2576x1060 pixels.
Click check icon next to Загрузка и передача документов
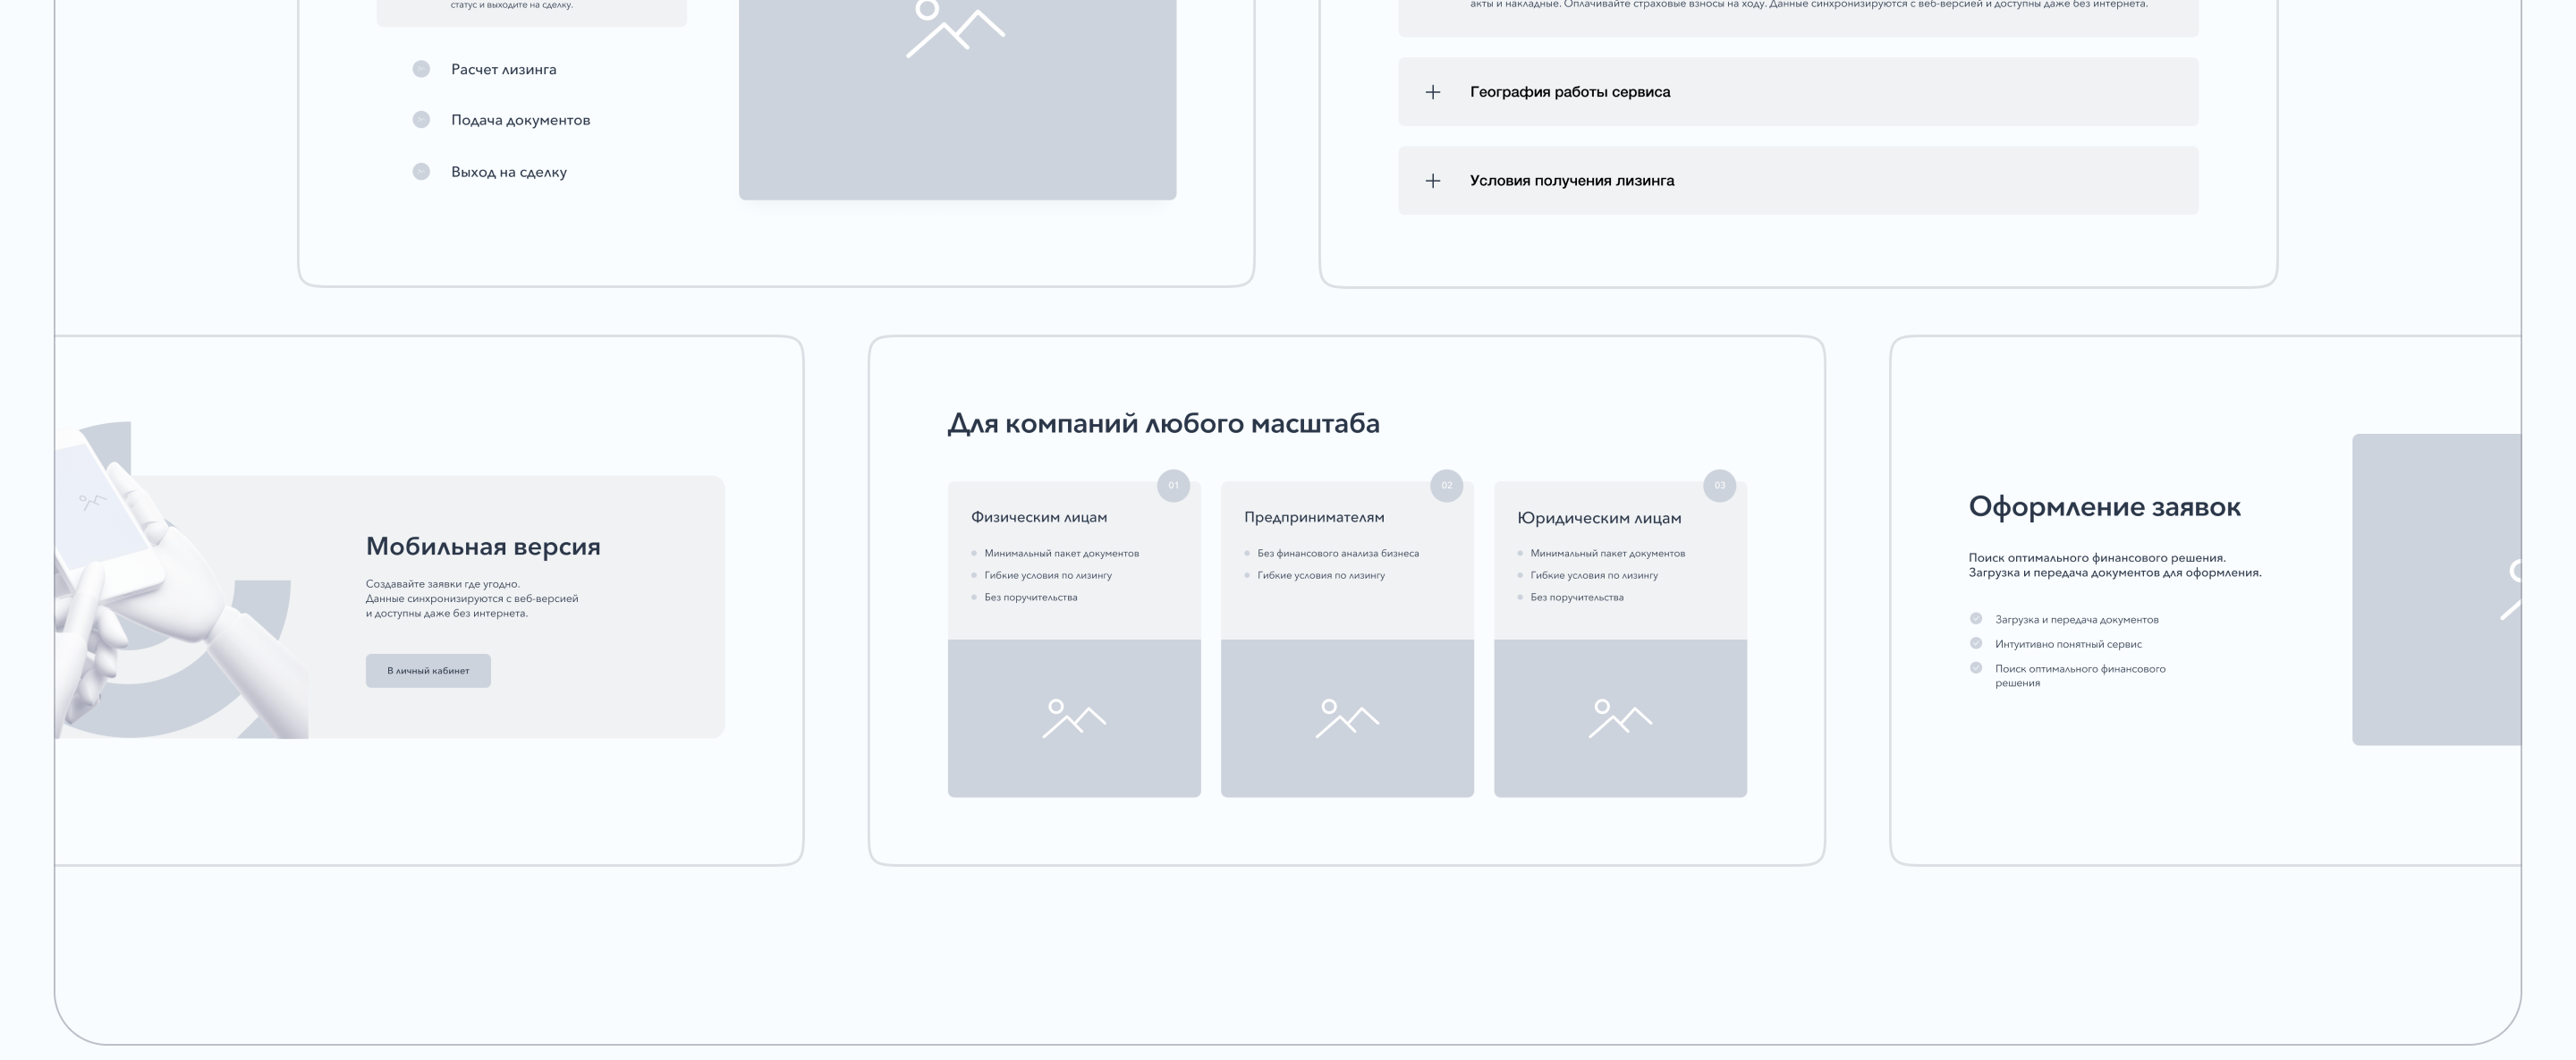[1976, 618]
